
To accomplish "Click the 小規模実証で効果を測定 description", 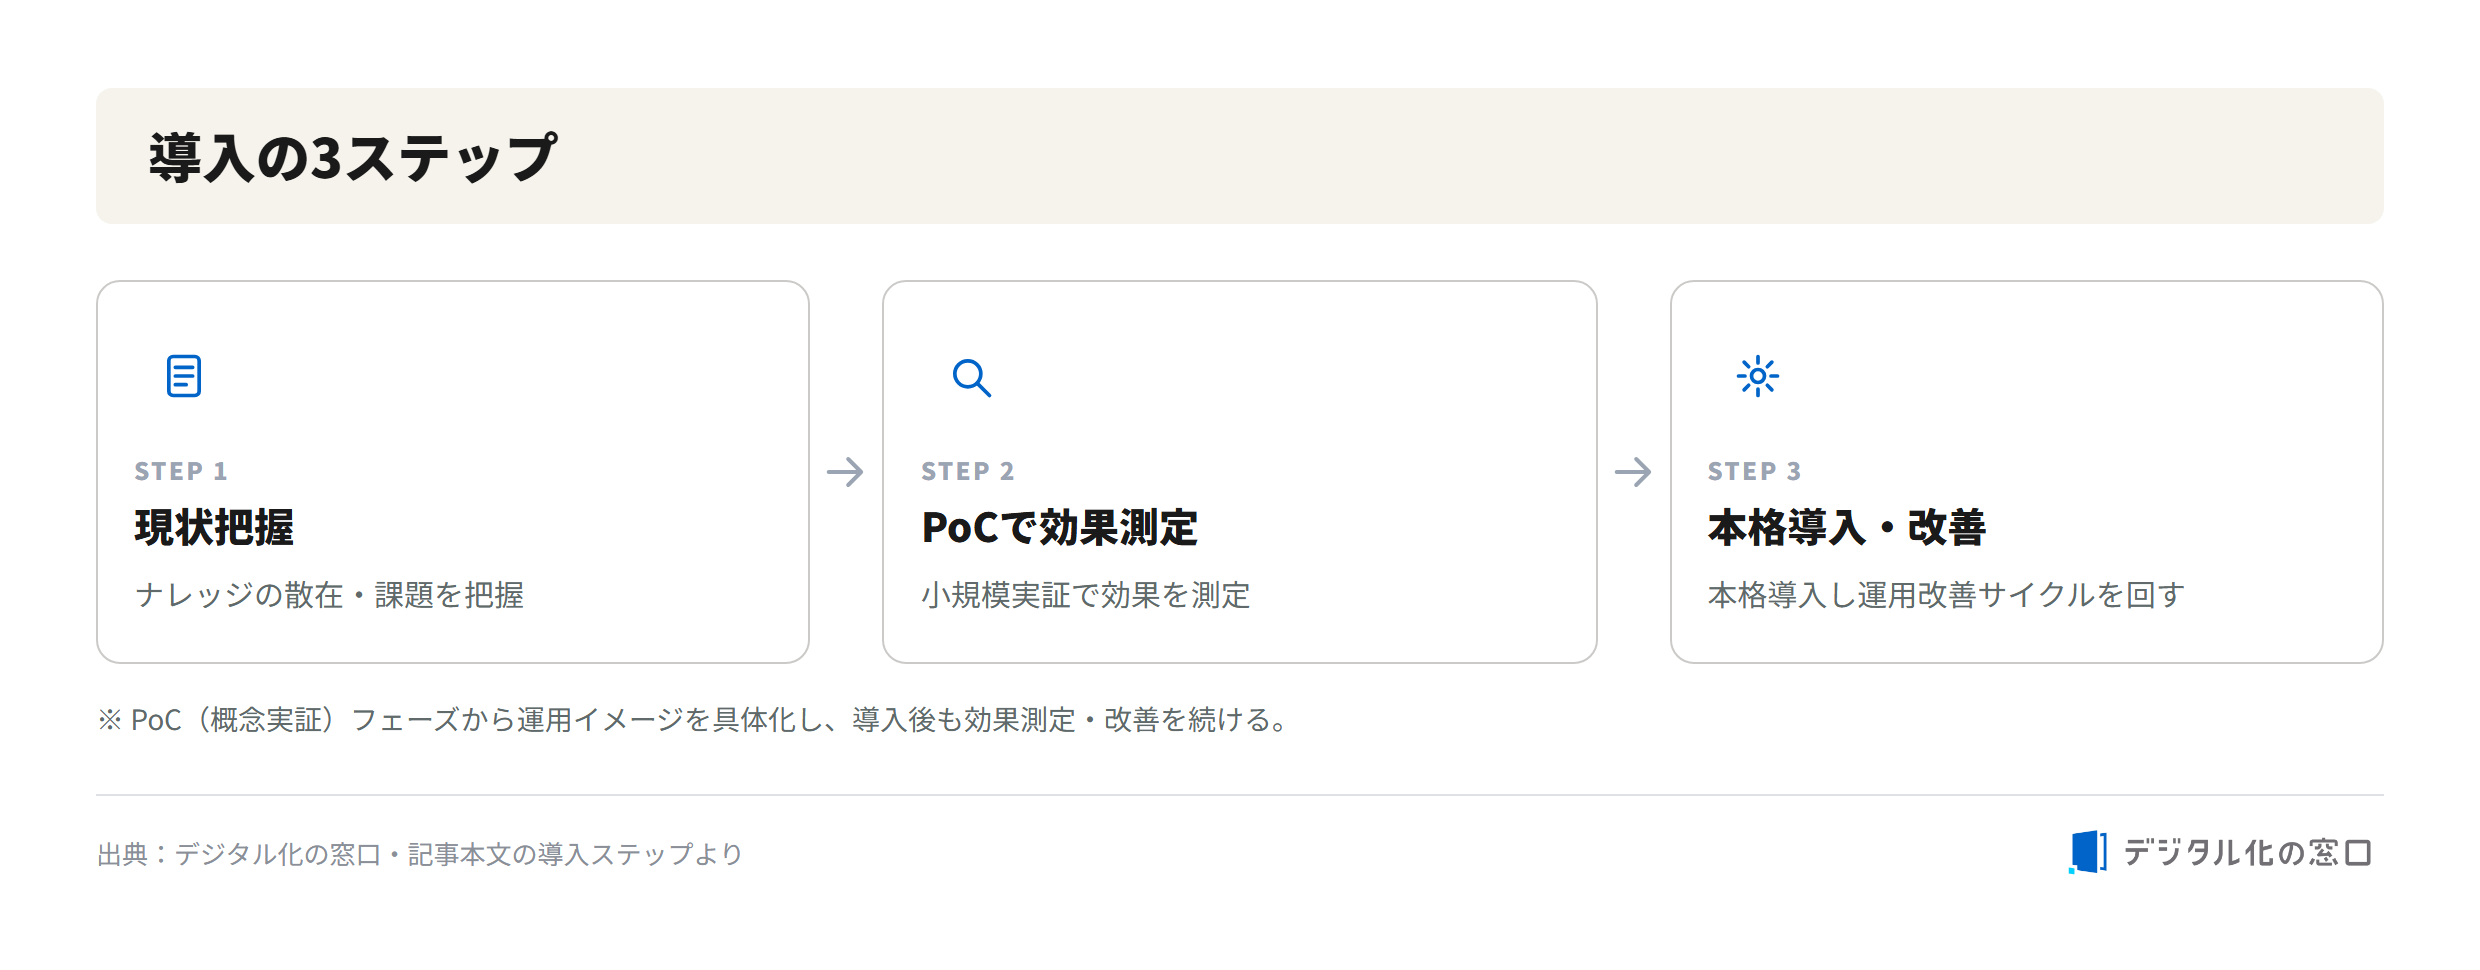I will [x=1086, y=595].
